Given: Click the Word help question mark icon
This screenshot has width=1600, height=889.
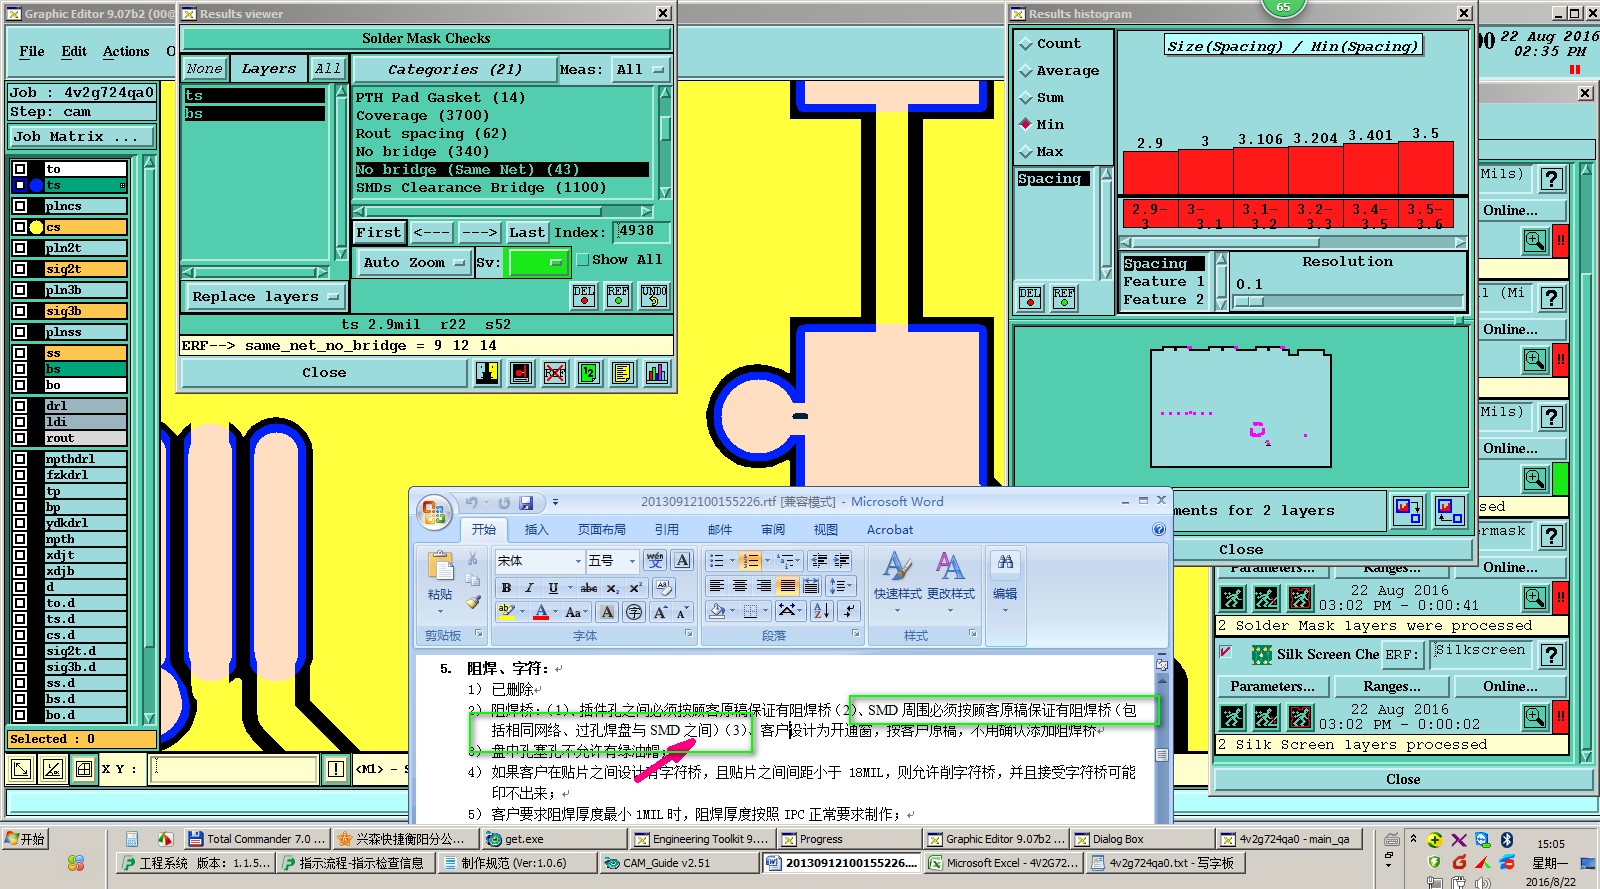Looking at the screenshot, I should [x=1159, y=529].
